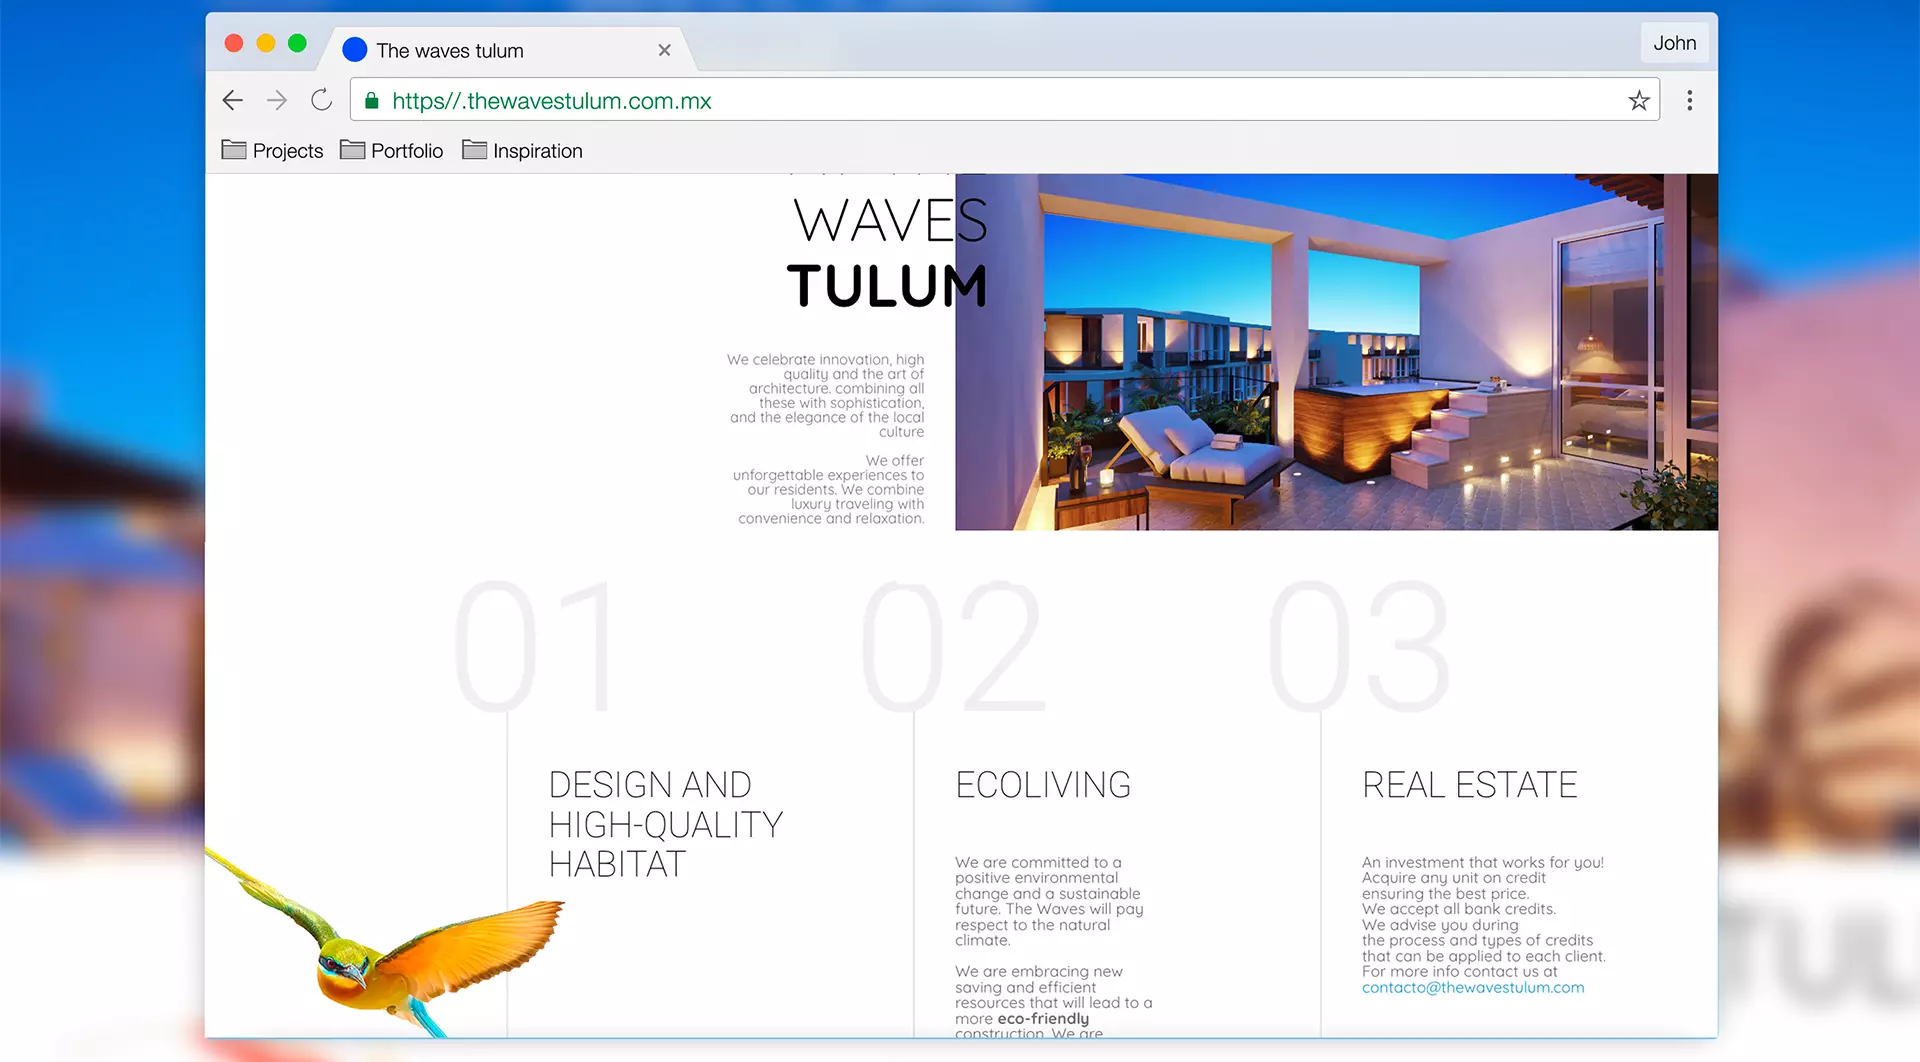Open the Portfolio bookmark folder

(x=391, y=151)
